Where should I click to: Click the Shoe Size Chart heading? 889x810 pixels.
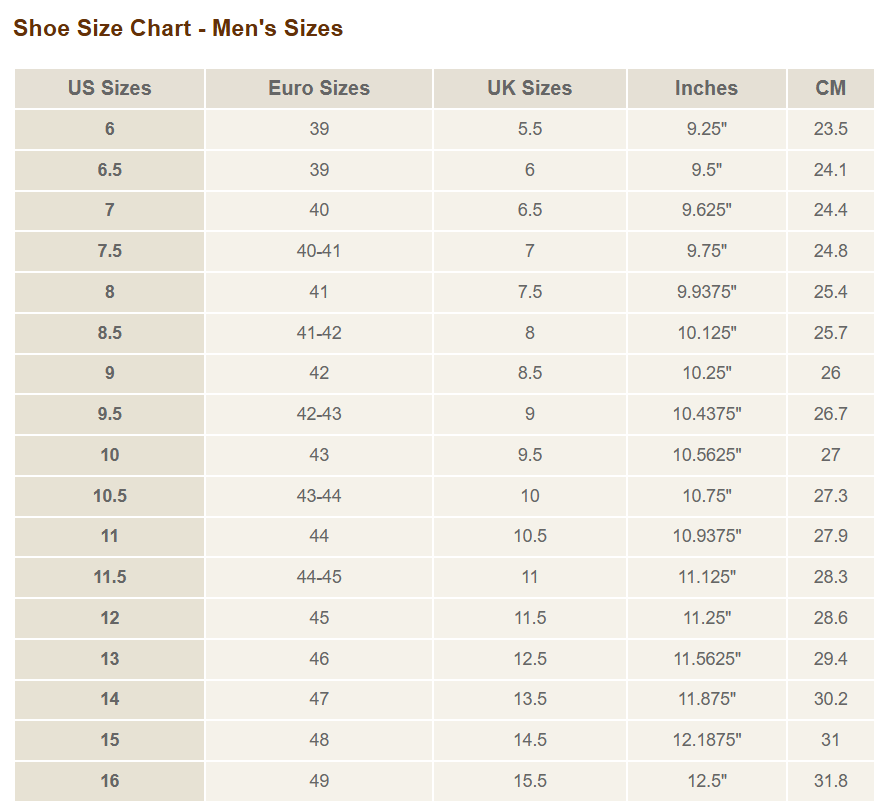pyautogui.click(x=178, y=28)
